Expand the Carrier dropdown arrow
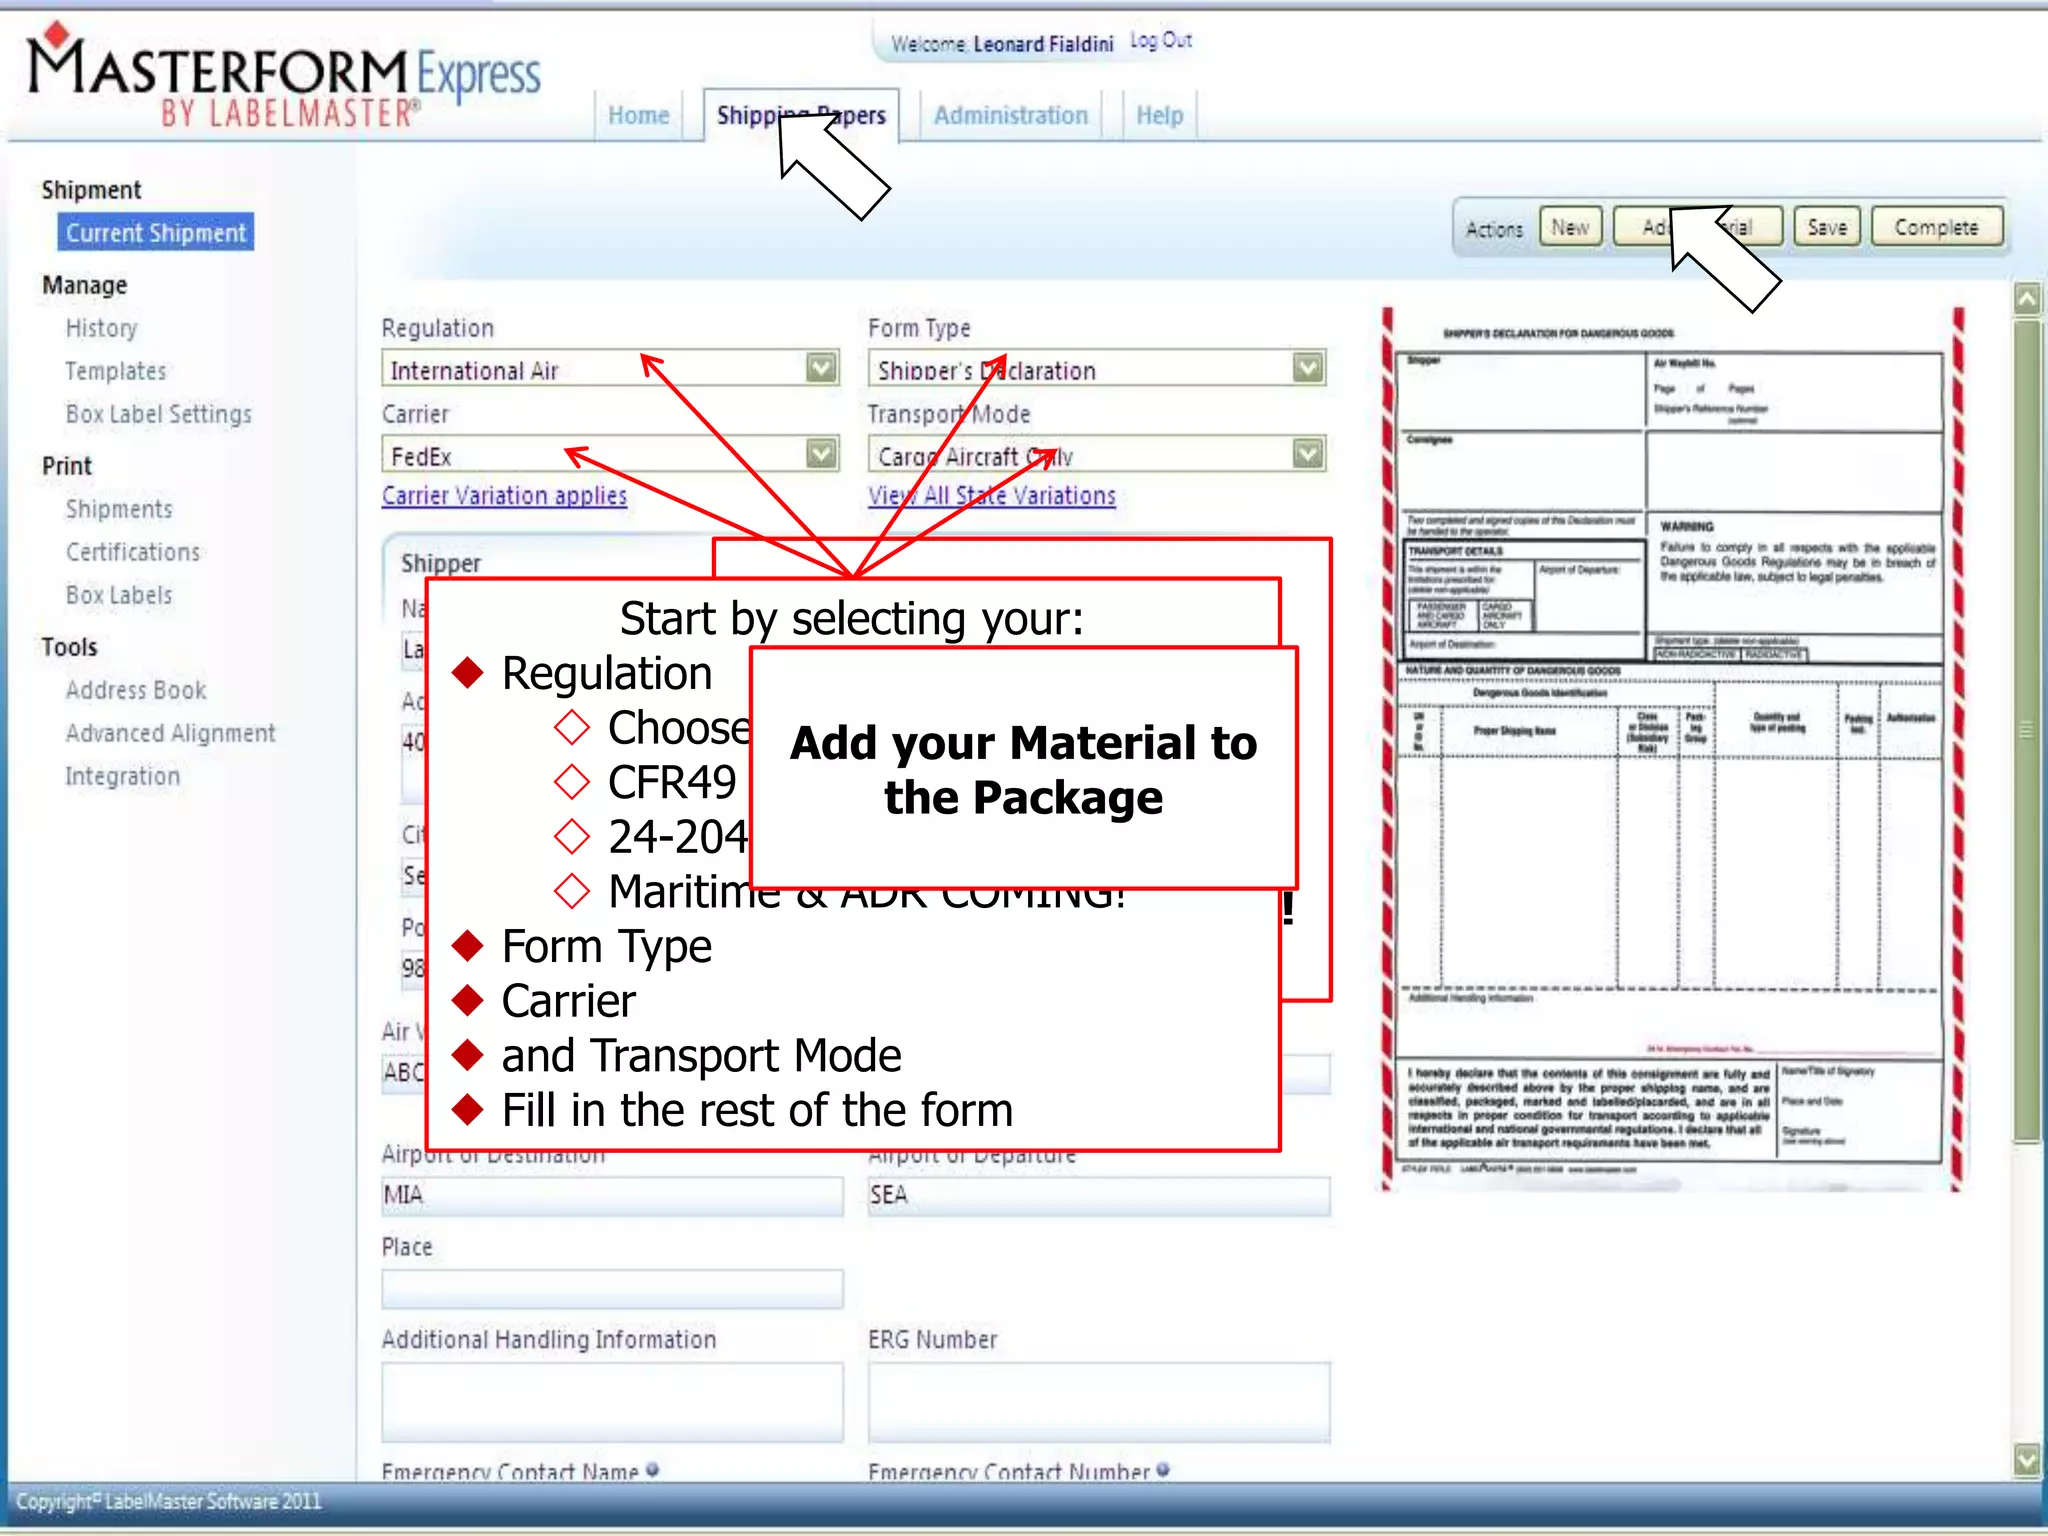2048x1536 pixels. (x=821, y=455)
